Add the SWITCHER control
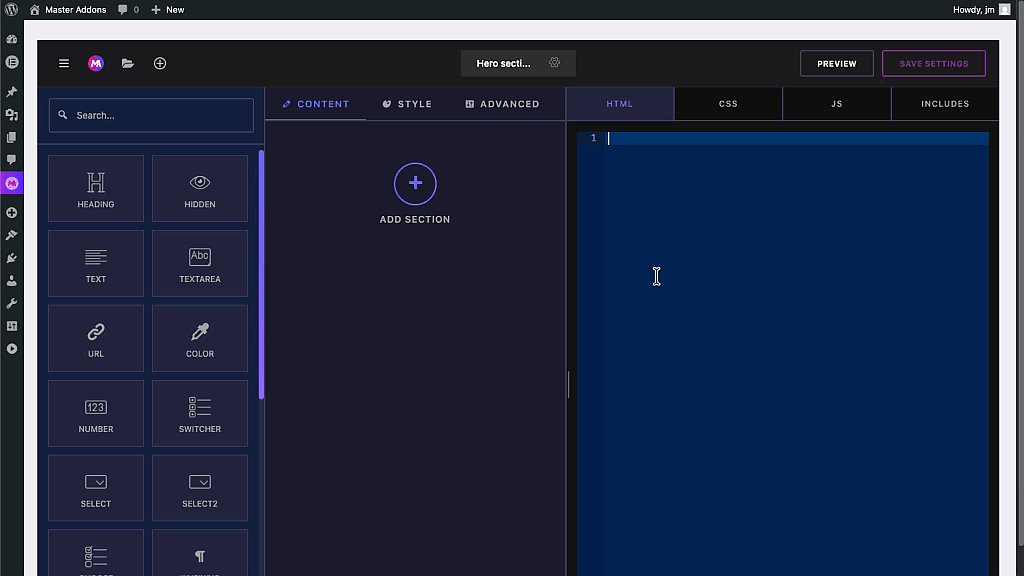This screenshot has height=576, width=1024. 200,413
